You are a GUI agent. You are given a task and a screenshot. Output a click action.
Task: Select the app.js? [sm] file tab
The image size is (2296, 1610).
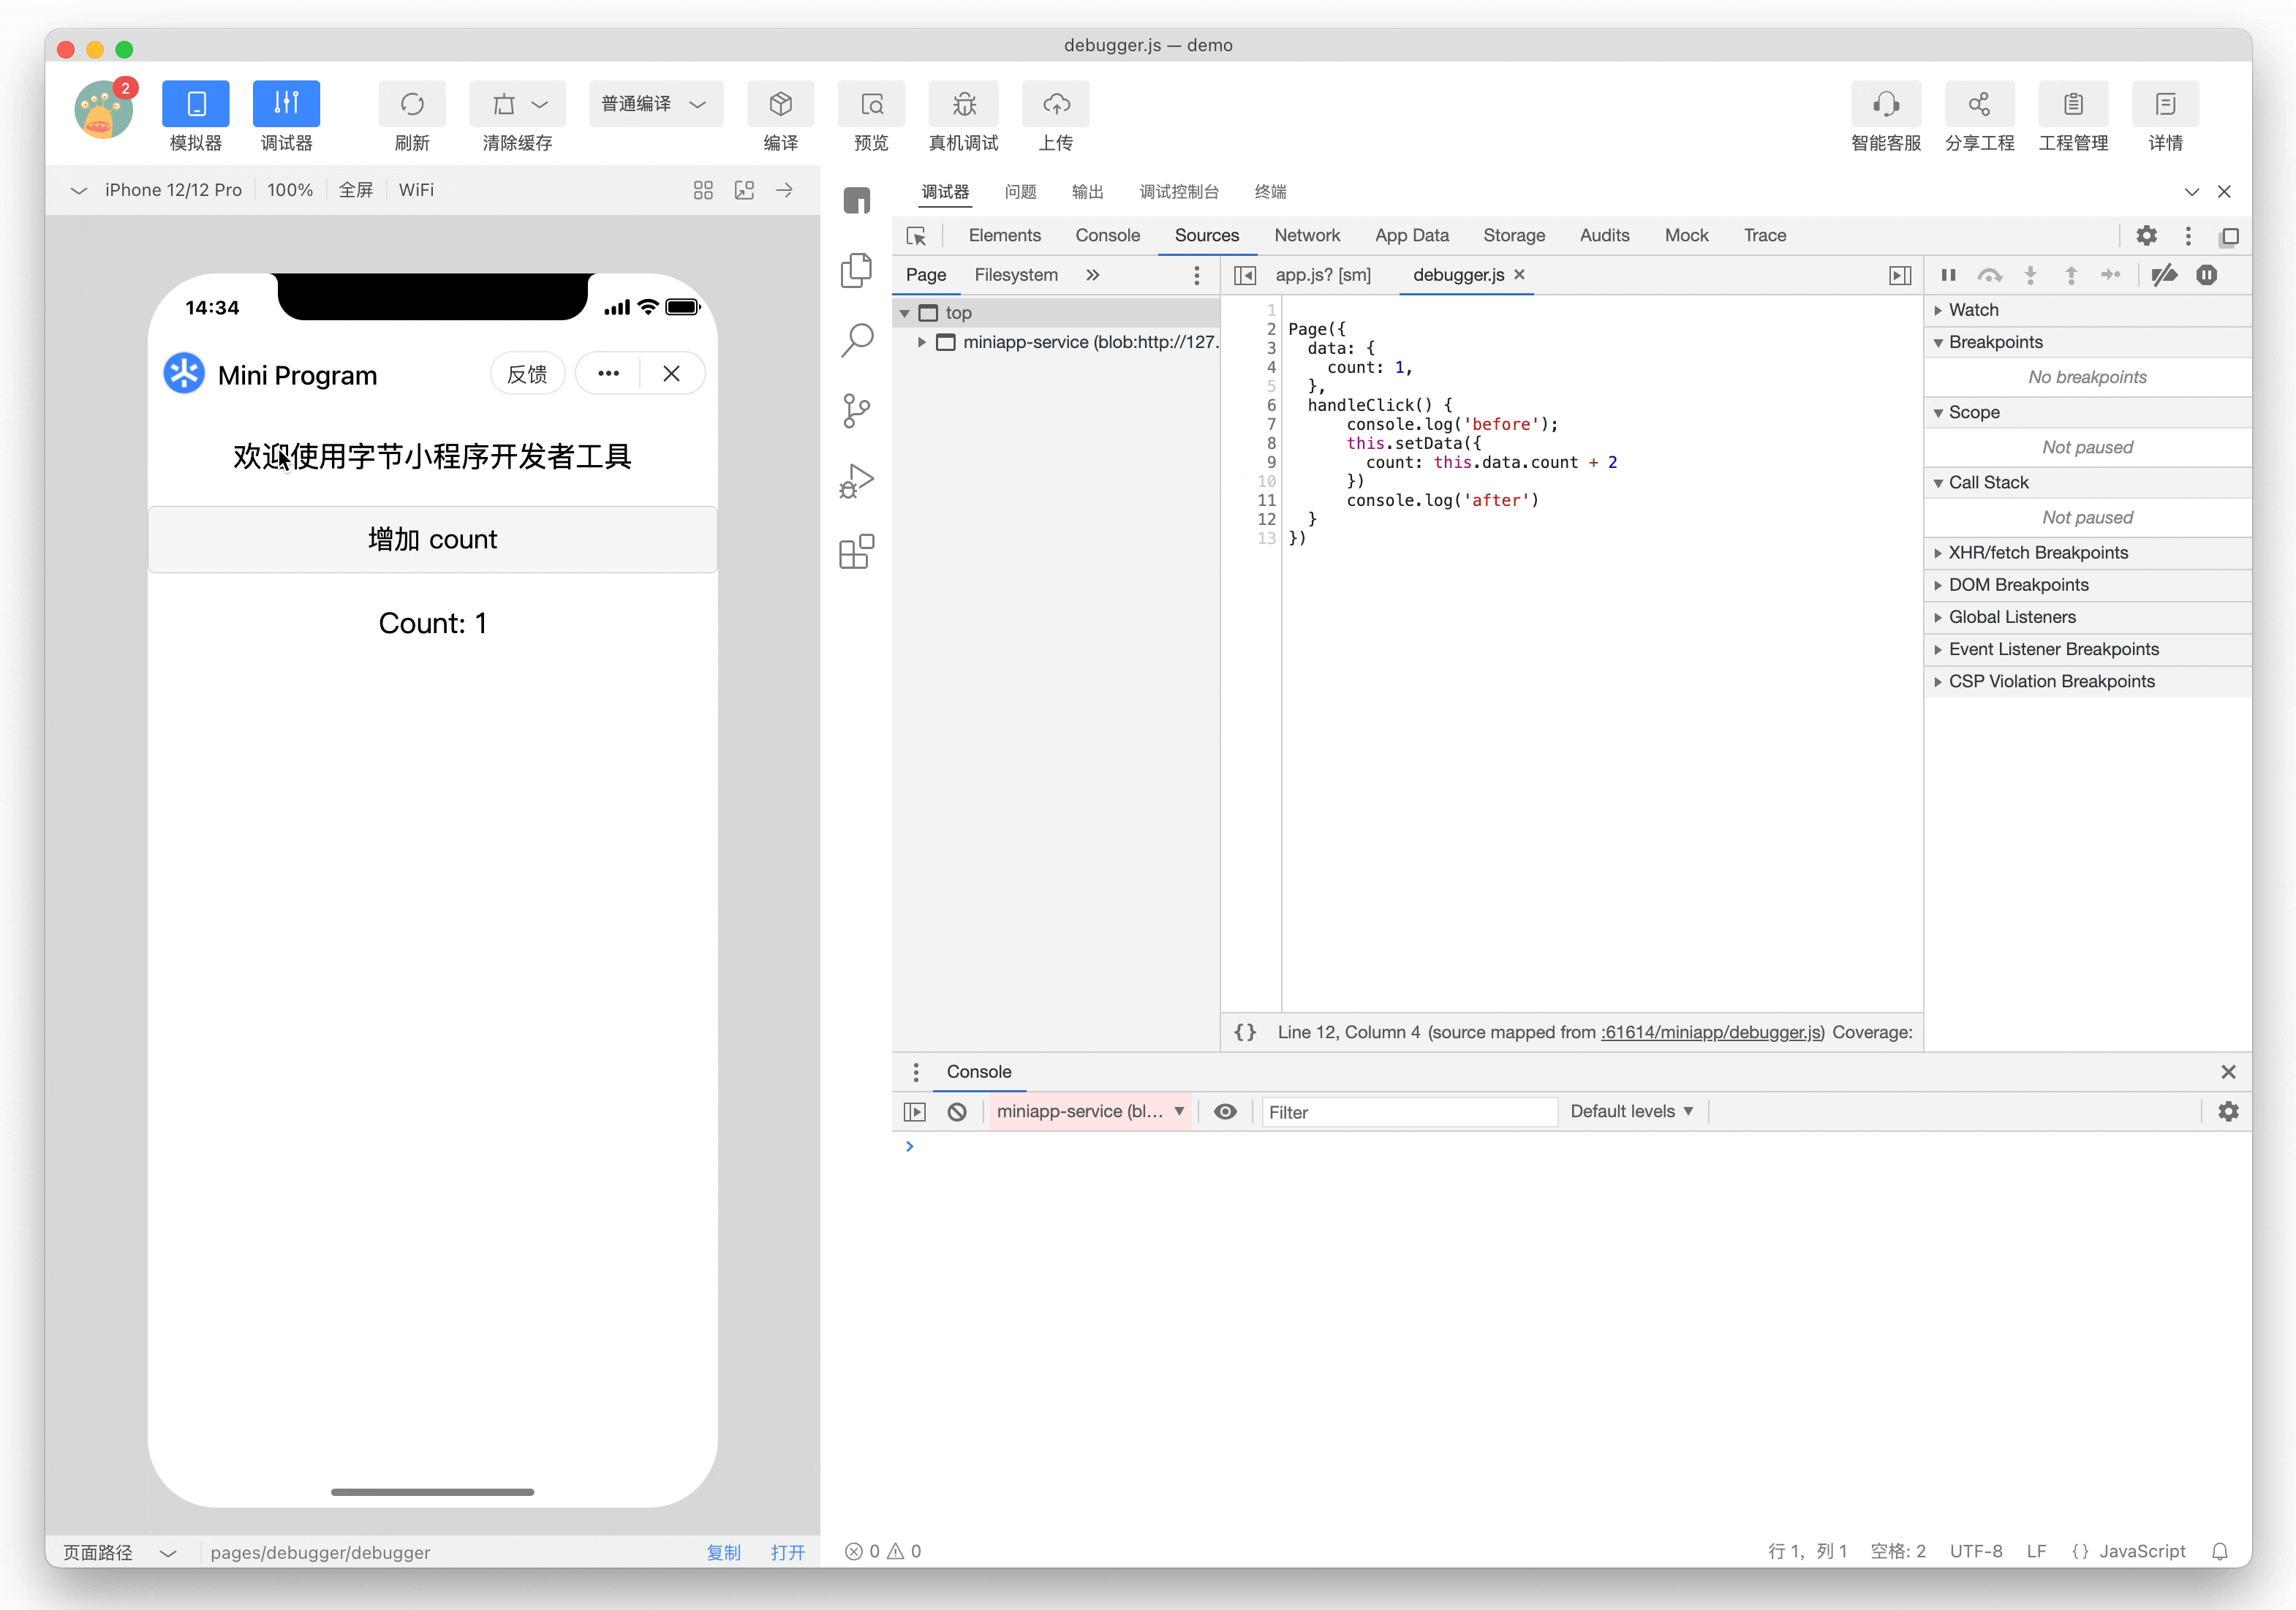coord(1323,275)
